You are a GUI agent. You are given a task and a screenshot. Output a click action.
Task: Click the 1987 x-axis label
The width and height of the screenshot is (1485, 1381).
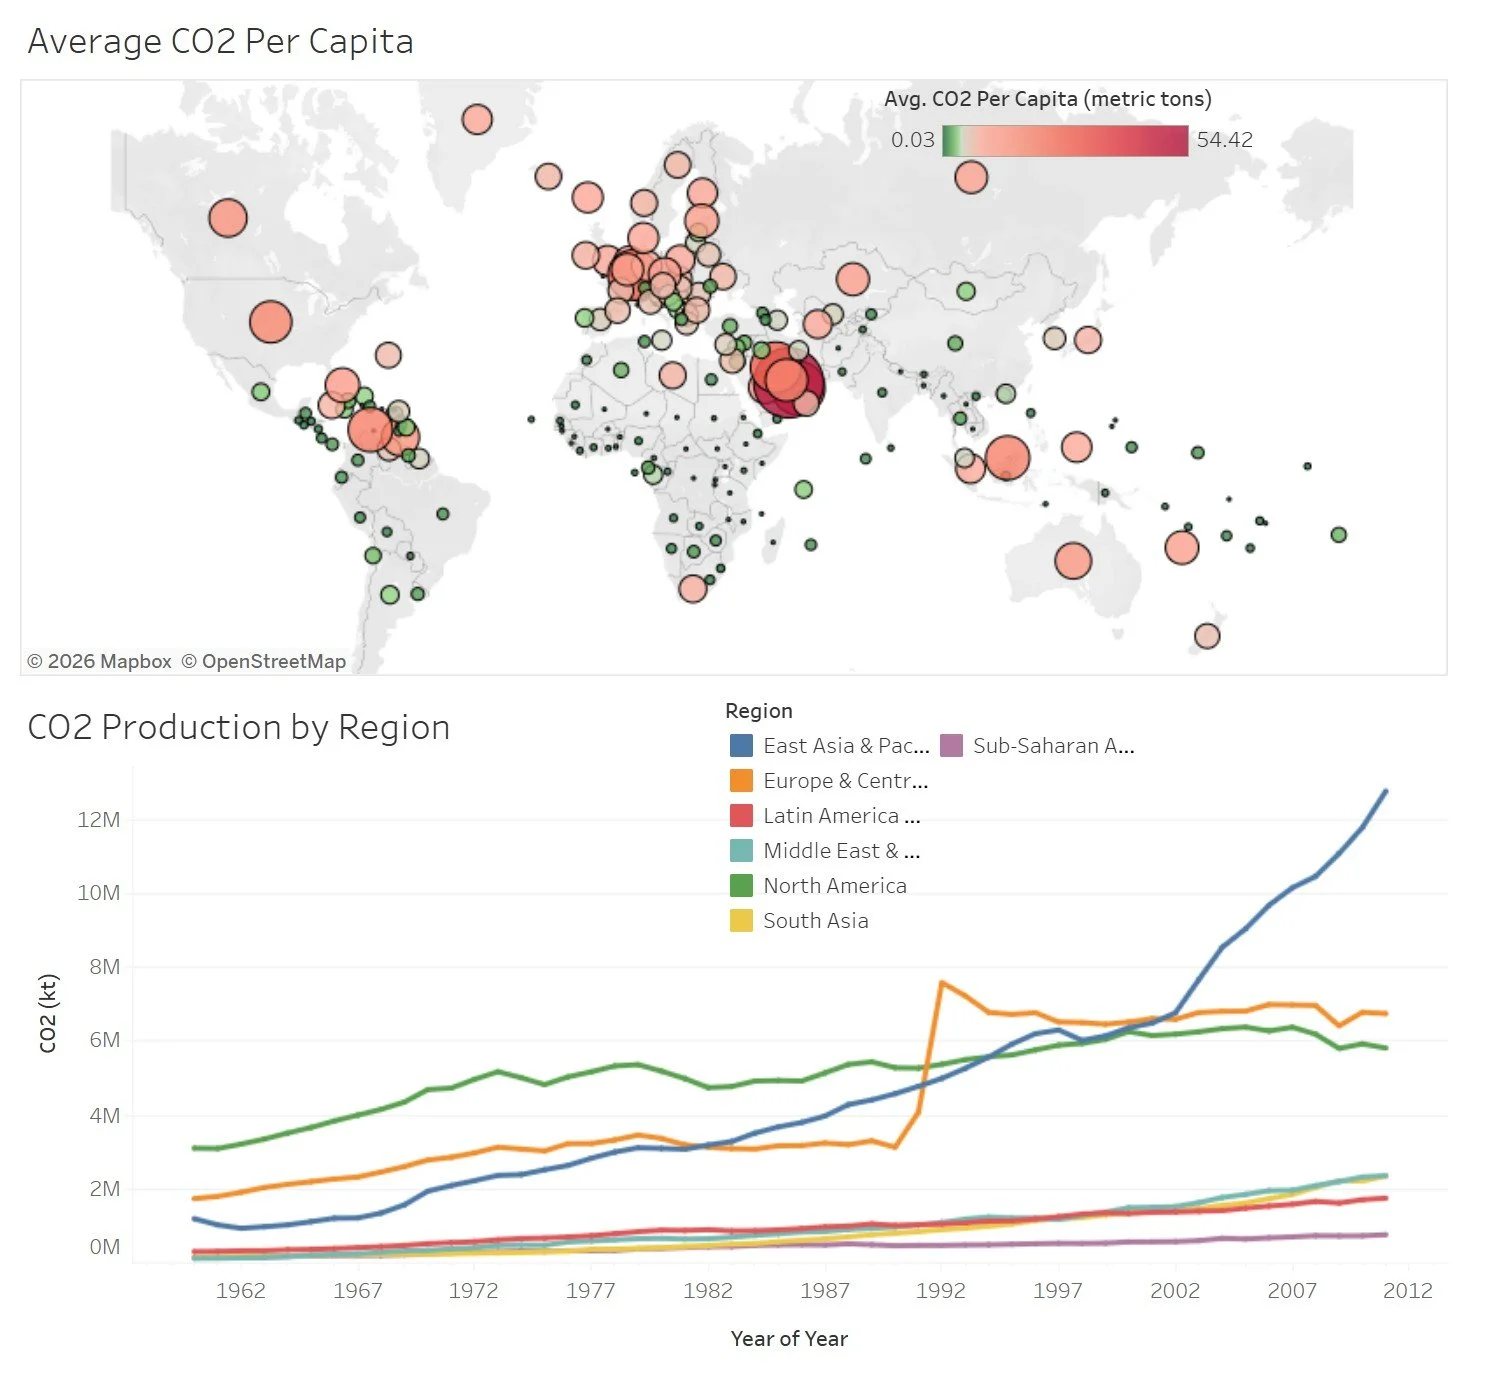(x=824, y=1291)
